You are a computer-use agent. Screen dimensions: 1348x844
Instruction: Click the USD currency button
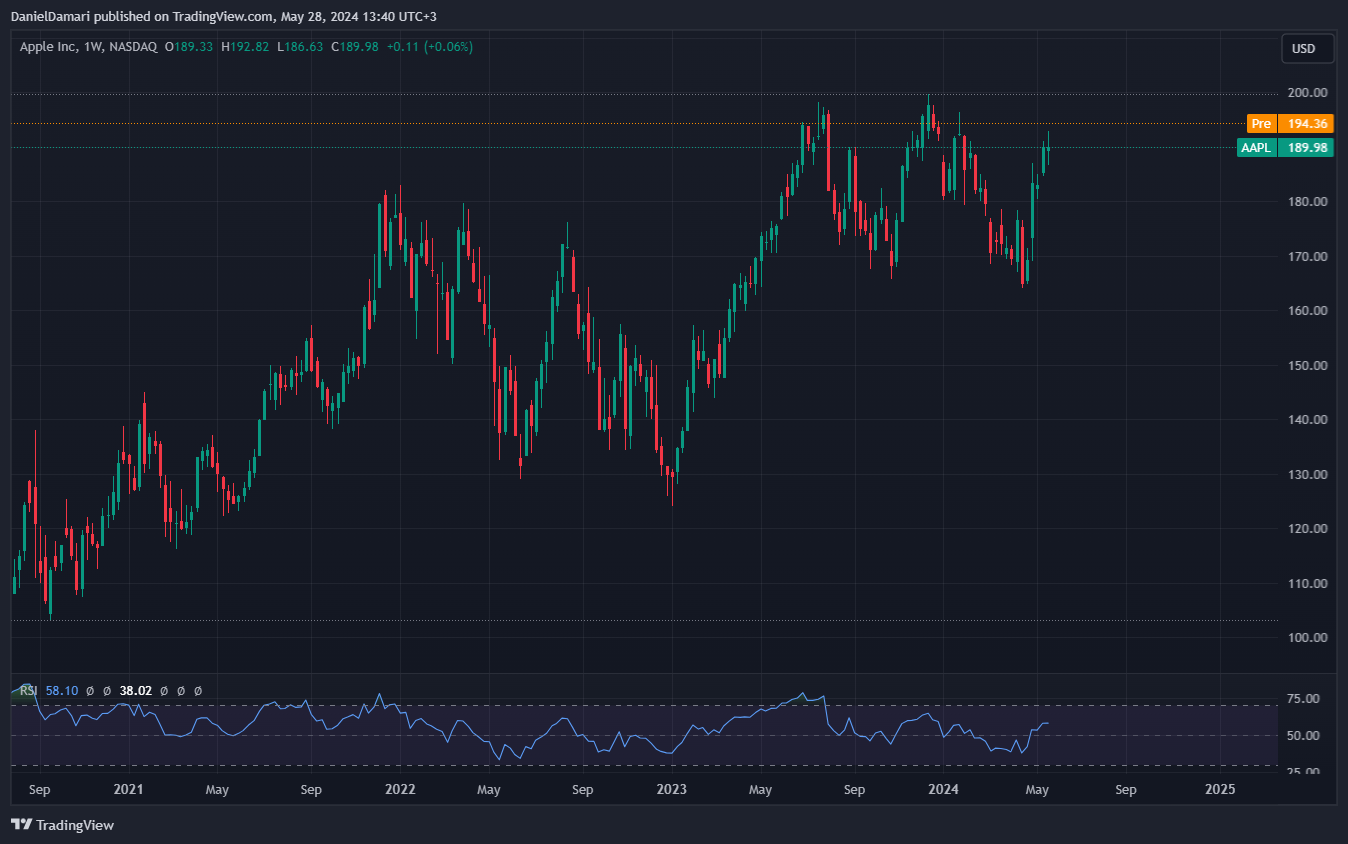pyautogui.click(x=1307, y=48)
